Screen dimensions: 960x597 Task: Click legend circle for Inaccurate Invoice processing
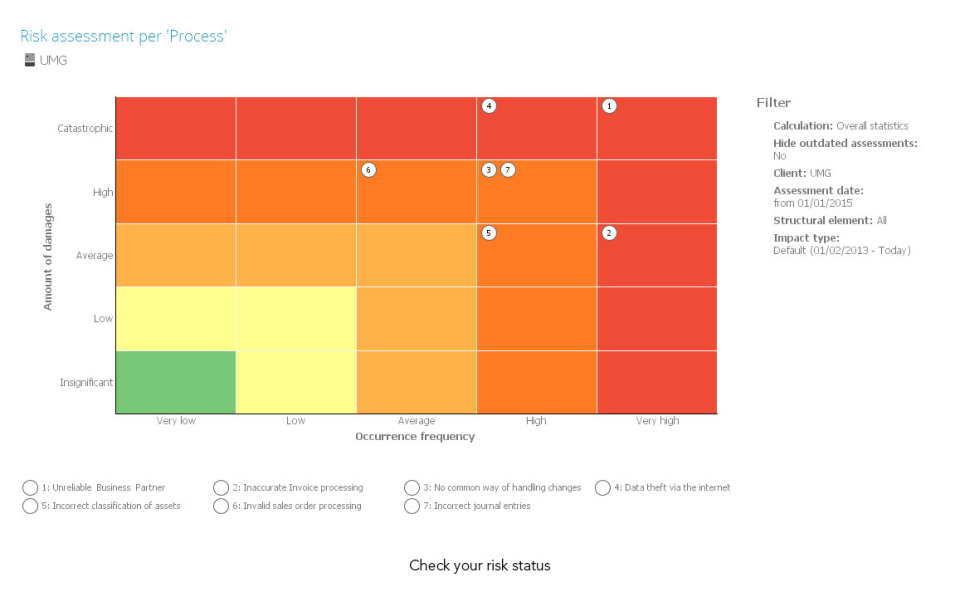tap(221, 488)
